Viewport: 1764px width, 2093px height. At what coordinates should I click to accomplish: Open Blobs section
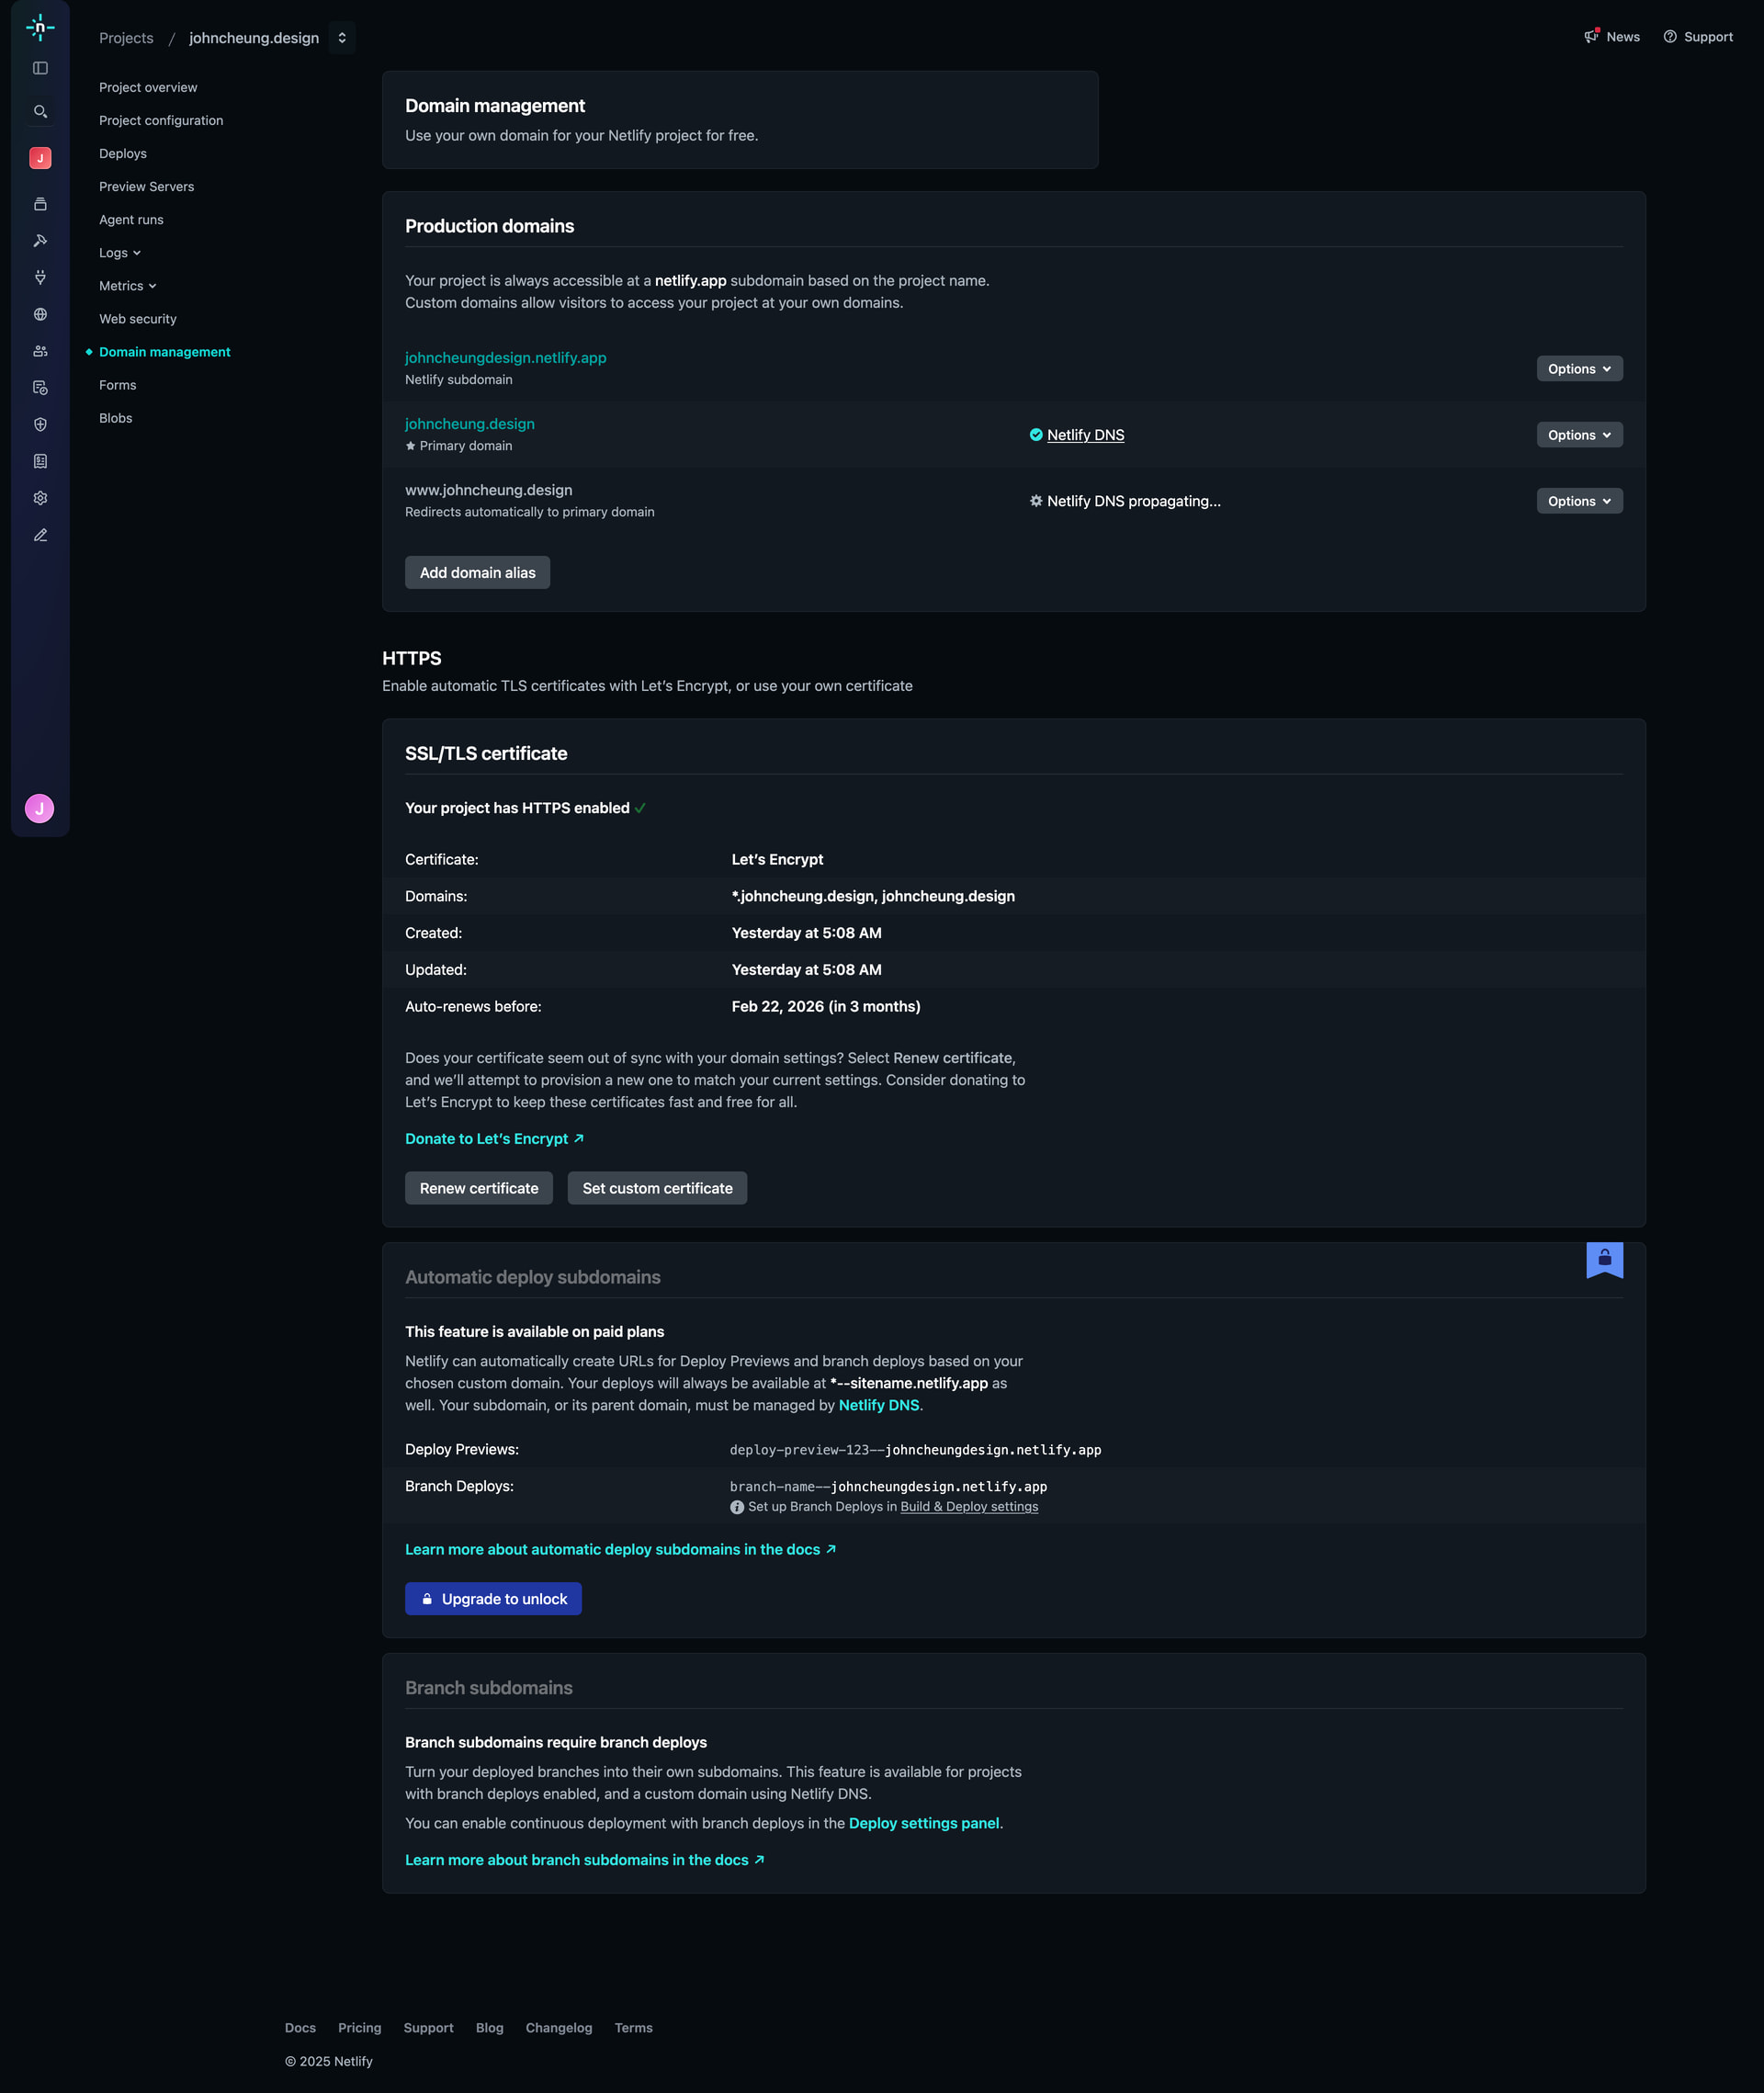click(x=116, y=418)
